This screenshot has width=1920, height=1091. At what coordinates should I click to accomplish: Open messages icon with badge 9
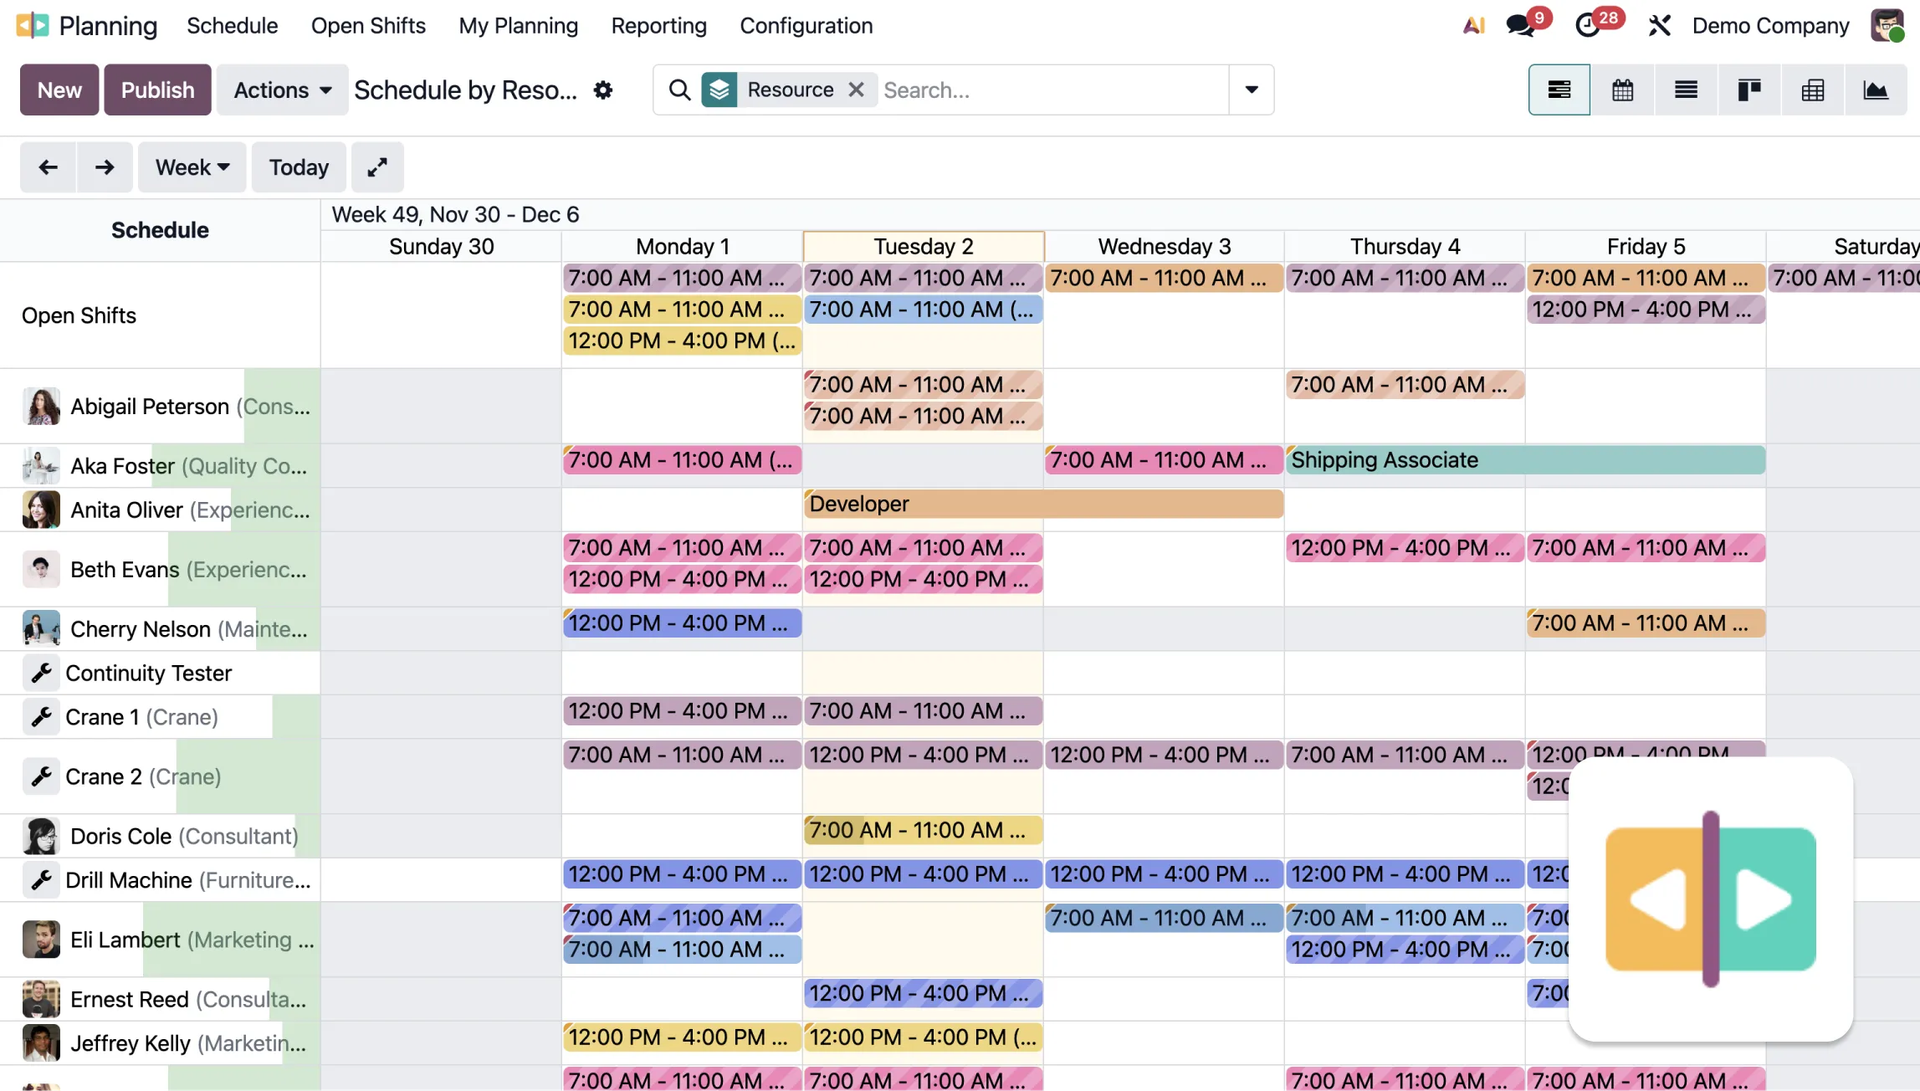tap(1521, 26)
